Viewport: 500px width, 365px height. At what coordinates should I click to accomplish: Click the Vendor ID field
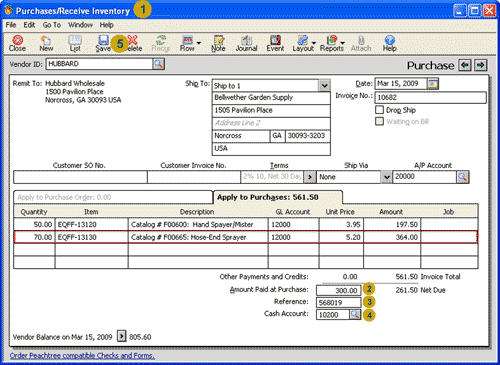(x=99, y=64)
